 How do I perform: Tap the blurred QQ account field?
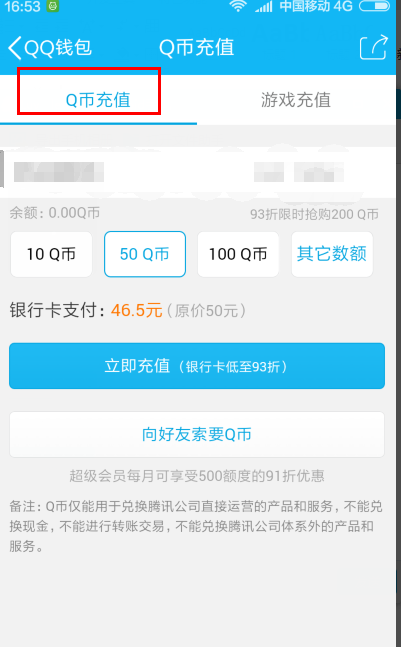pos(198,172)
